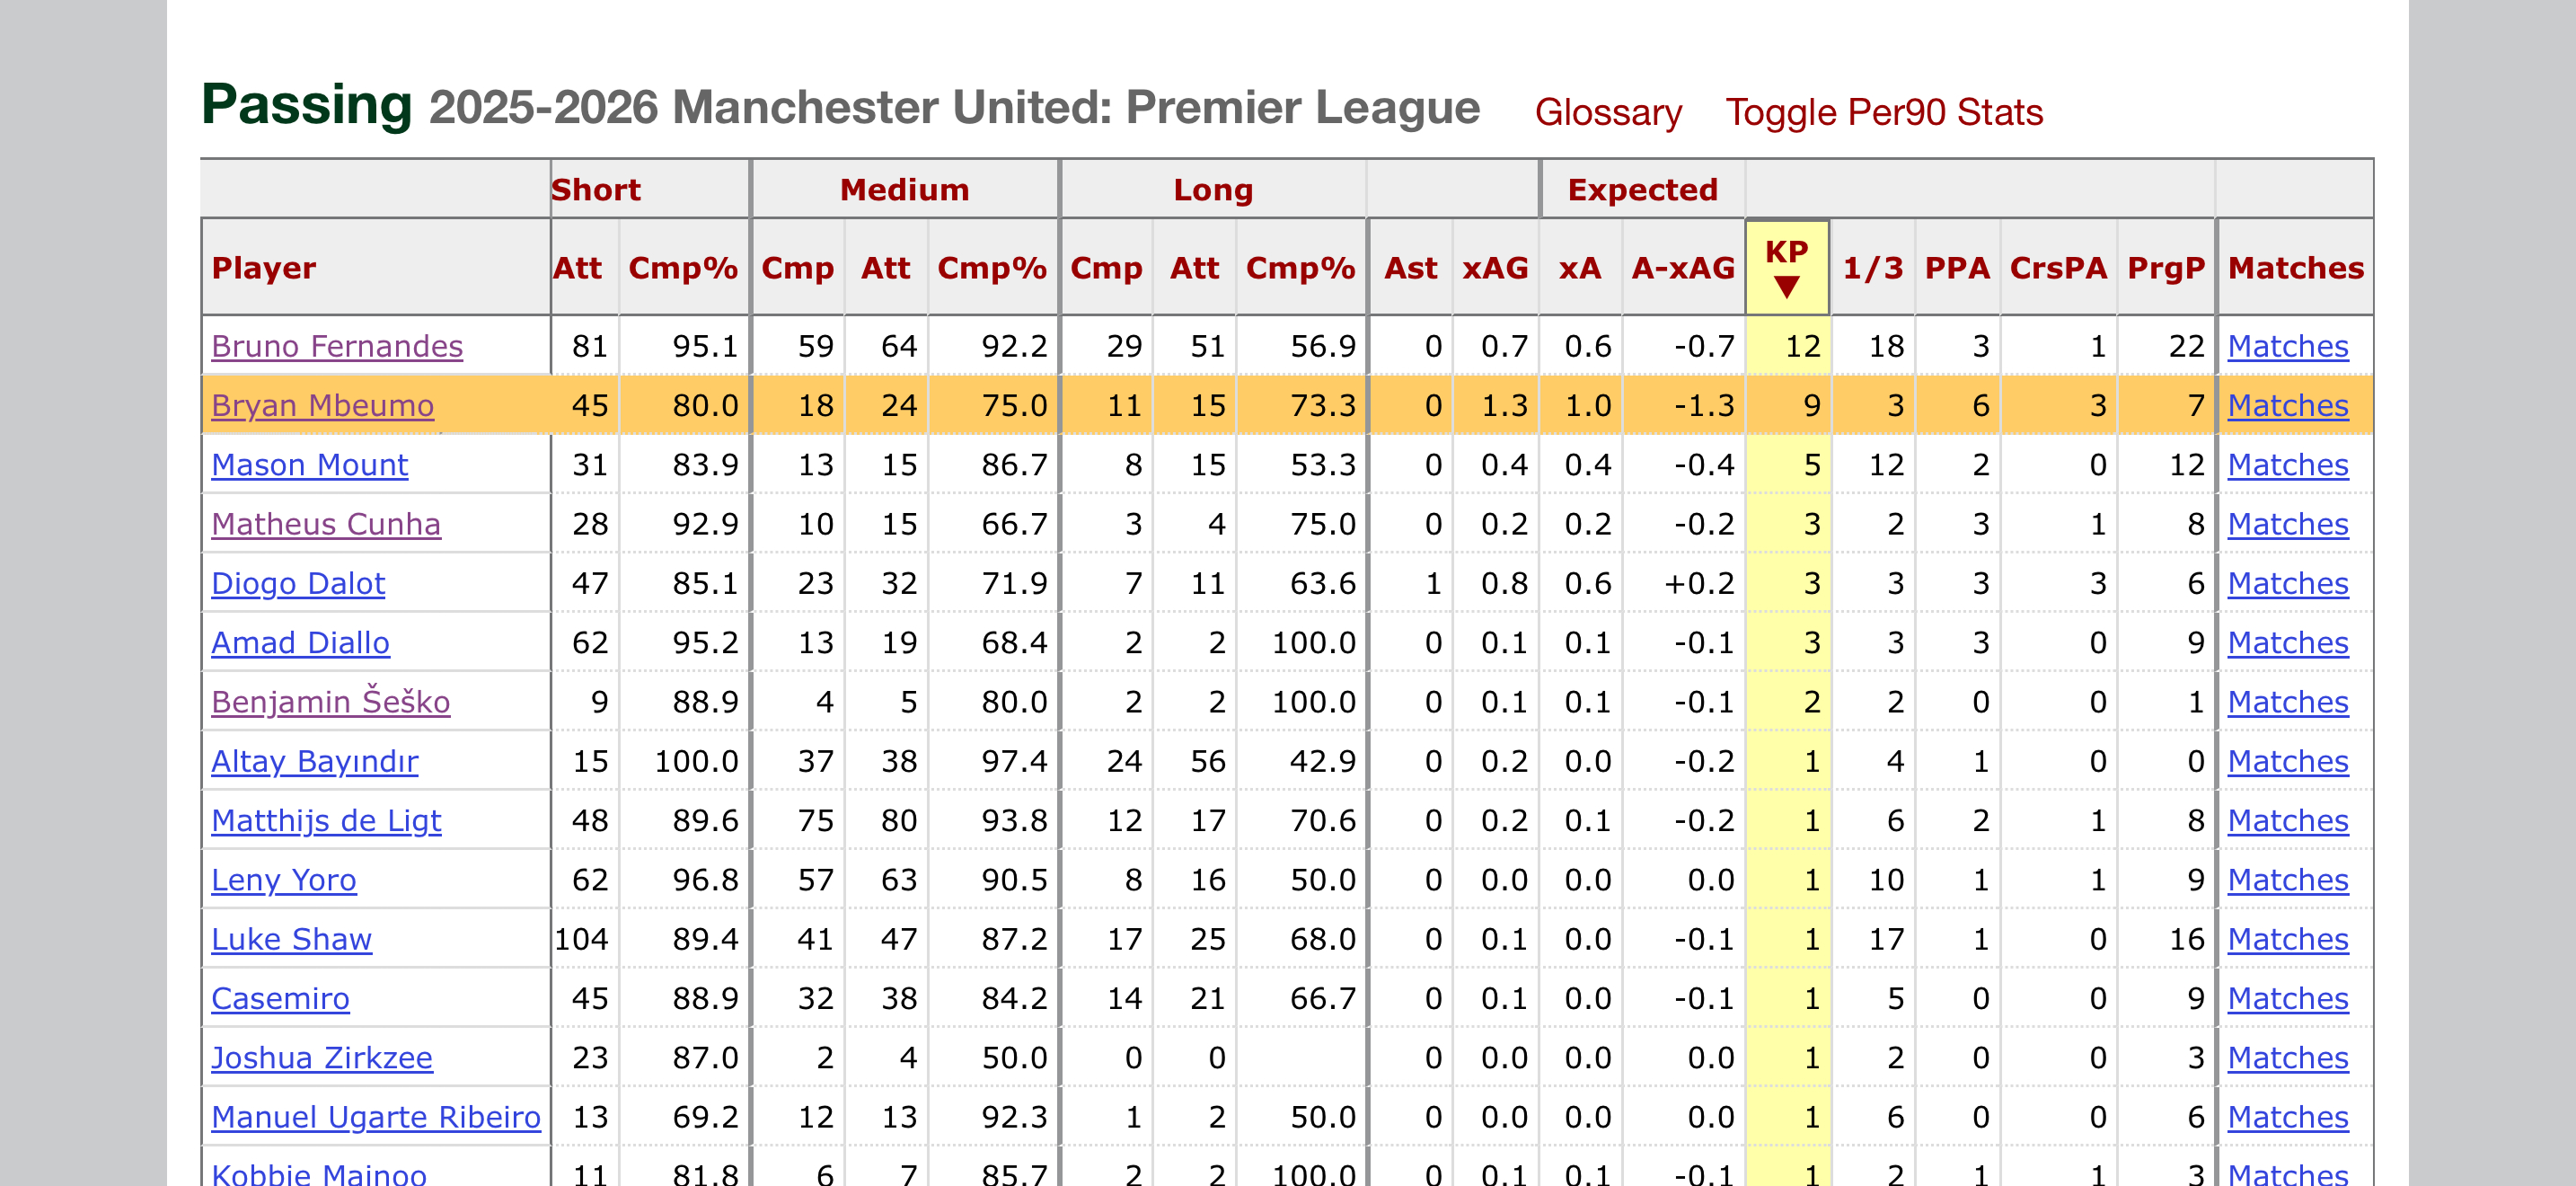The height and width of the screenshot is (1186, 2576).
Task: Click the KP sort arrow indicator
Action: tap(1786, 288)
